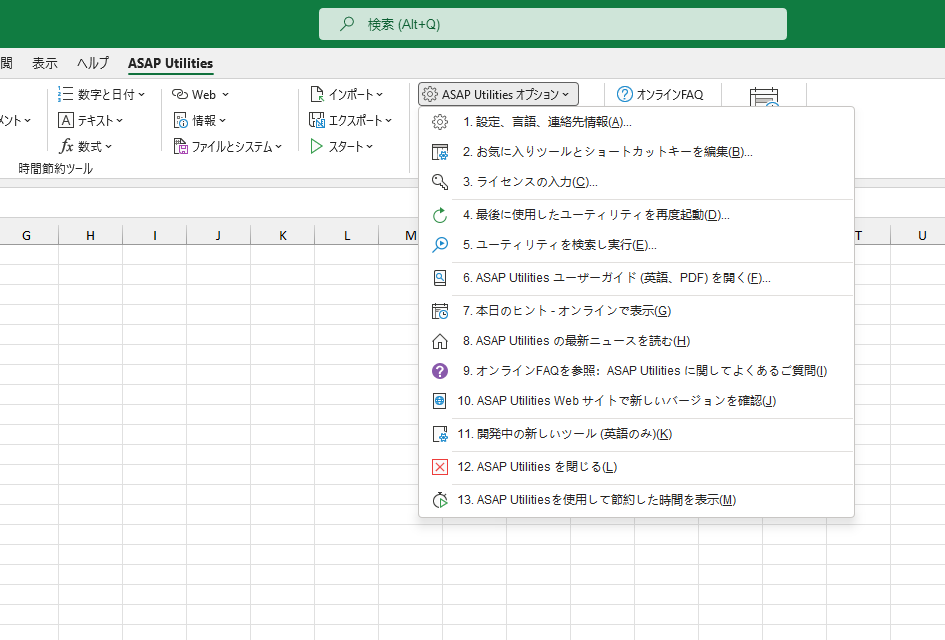
Task: Click the gear icon beside 設定、言語、連絡先情報
Action: point(439,121)
